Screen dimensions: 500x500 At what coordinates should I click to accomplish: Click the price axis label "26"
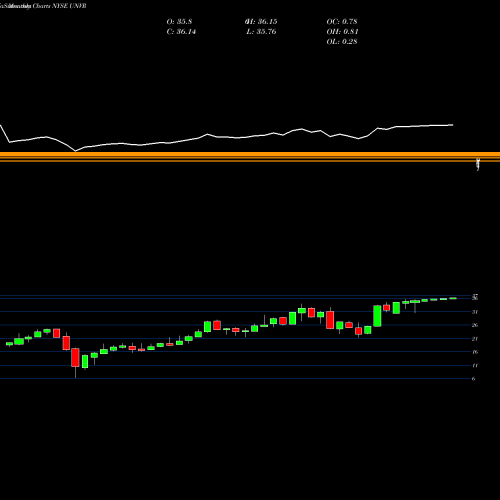coord(475,325)
